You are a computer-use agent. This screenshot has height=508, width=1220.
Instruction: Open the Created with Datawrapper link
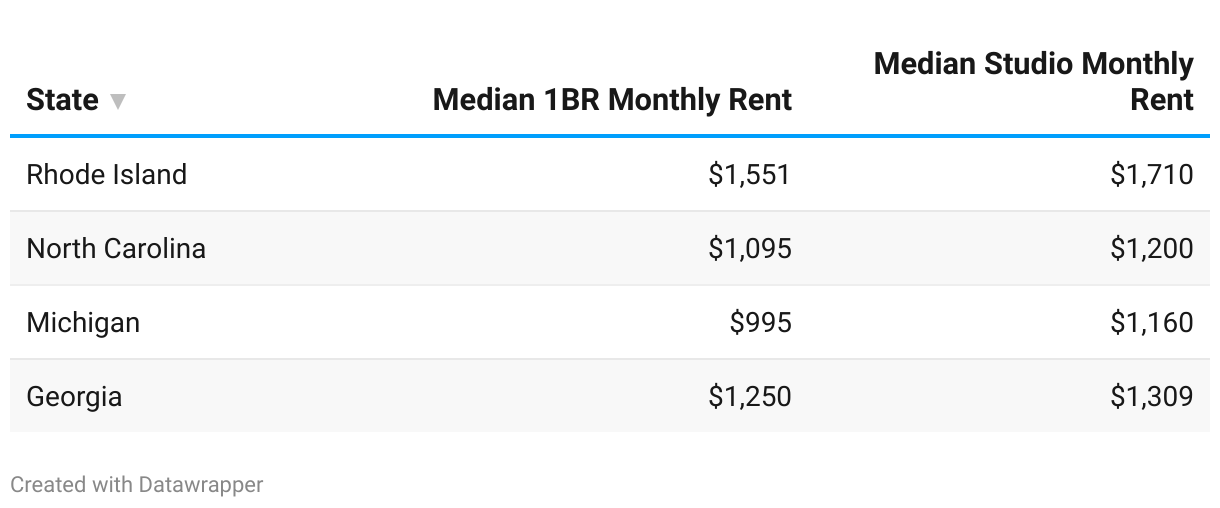[x=137, y=485]
